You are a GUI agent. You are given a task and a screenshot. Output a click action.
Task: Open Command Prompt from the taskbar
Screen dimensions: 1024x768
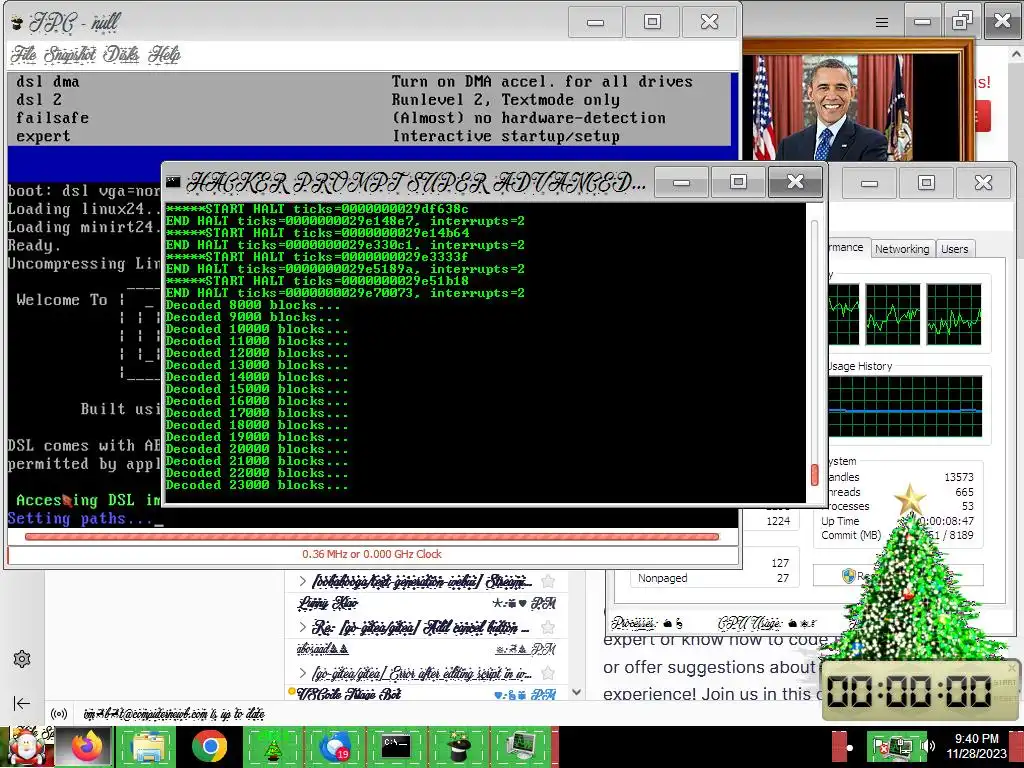pyautogui.click(x=396, y=746)
